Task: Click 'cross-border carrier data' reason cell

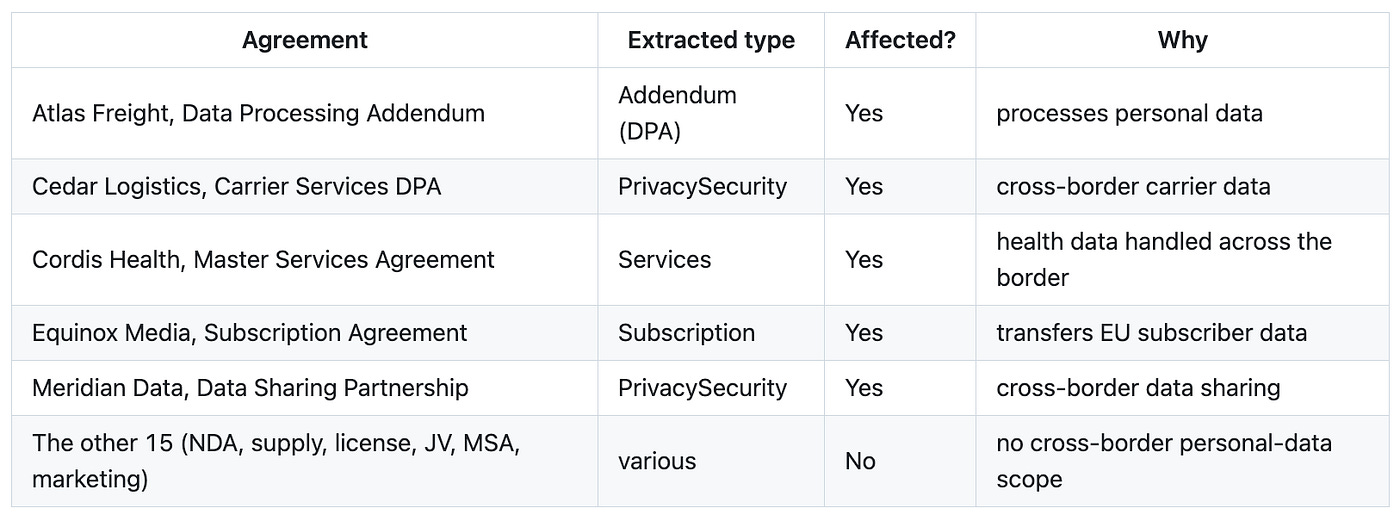Action: point(1182,186)
